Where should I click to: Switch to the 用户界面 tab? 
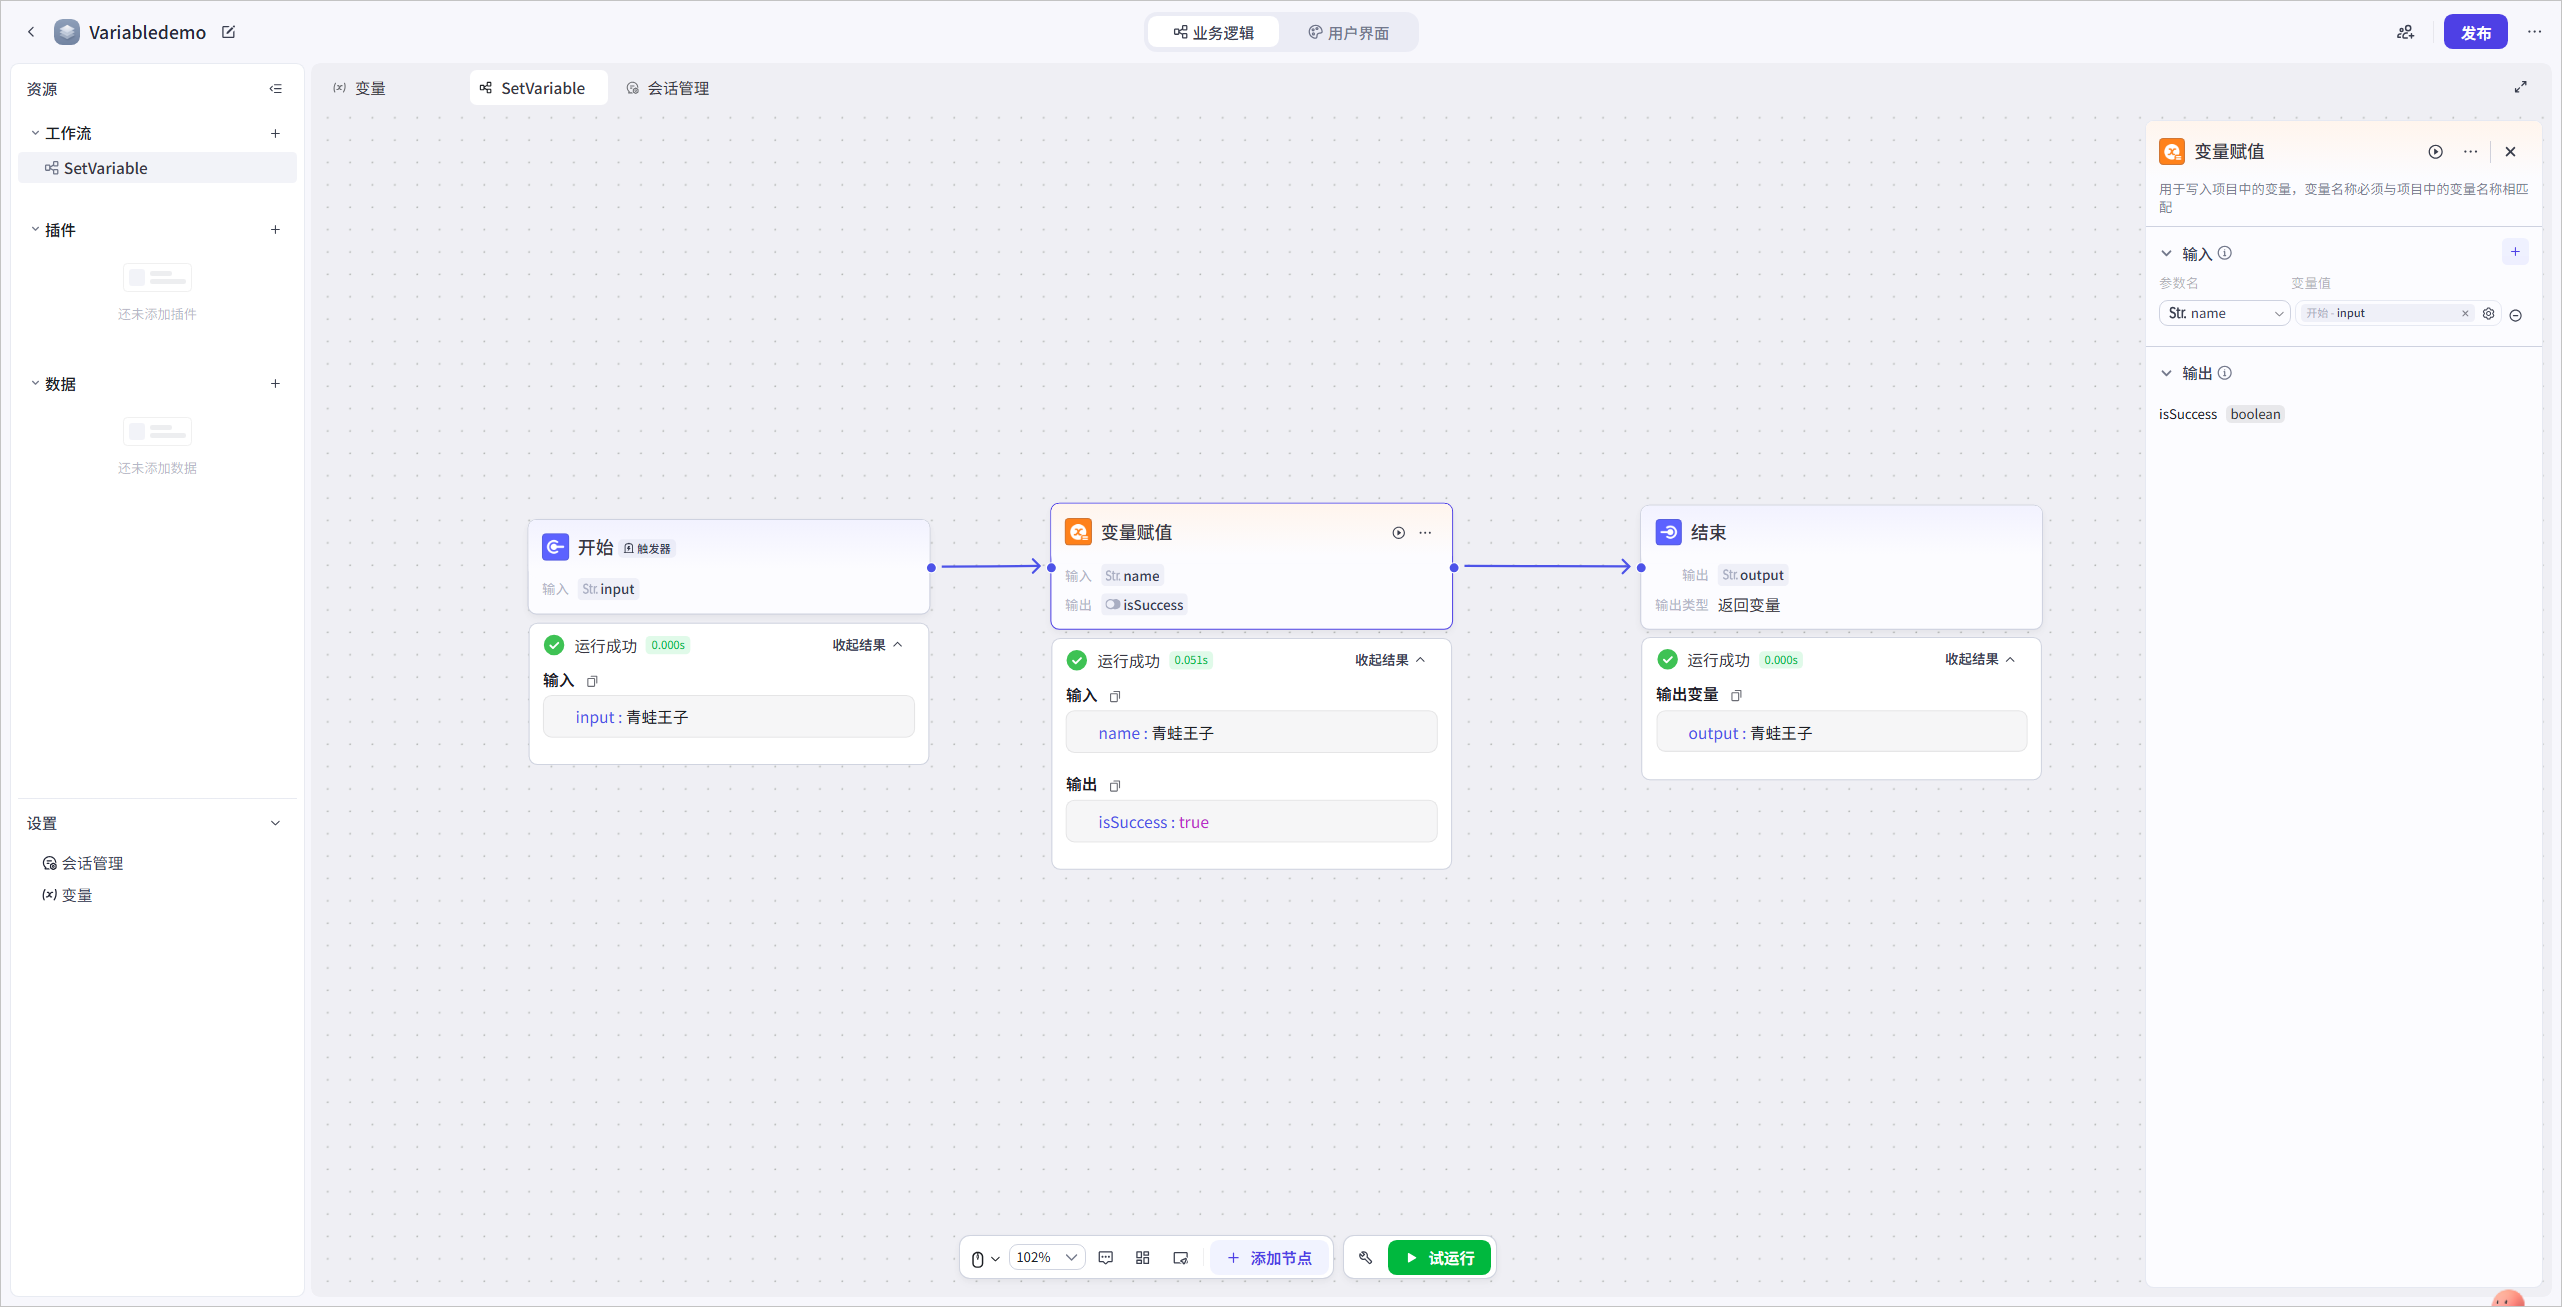pos(1348,32)
